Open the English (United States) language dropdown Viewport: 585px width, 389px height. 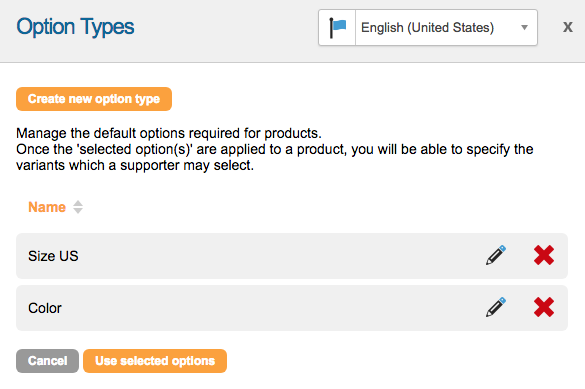click(428, 28)
